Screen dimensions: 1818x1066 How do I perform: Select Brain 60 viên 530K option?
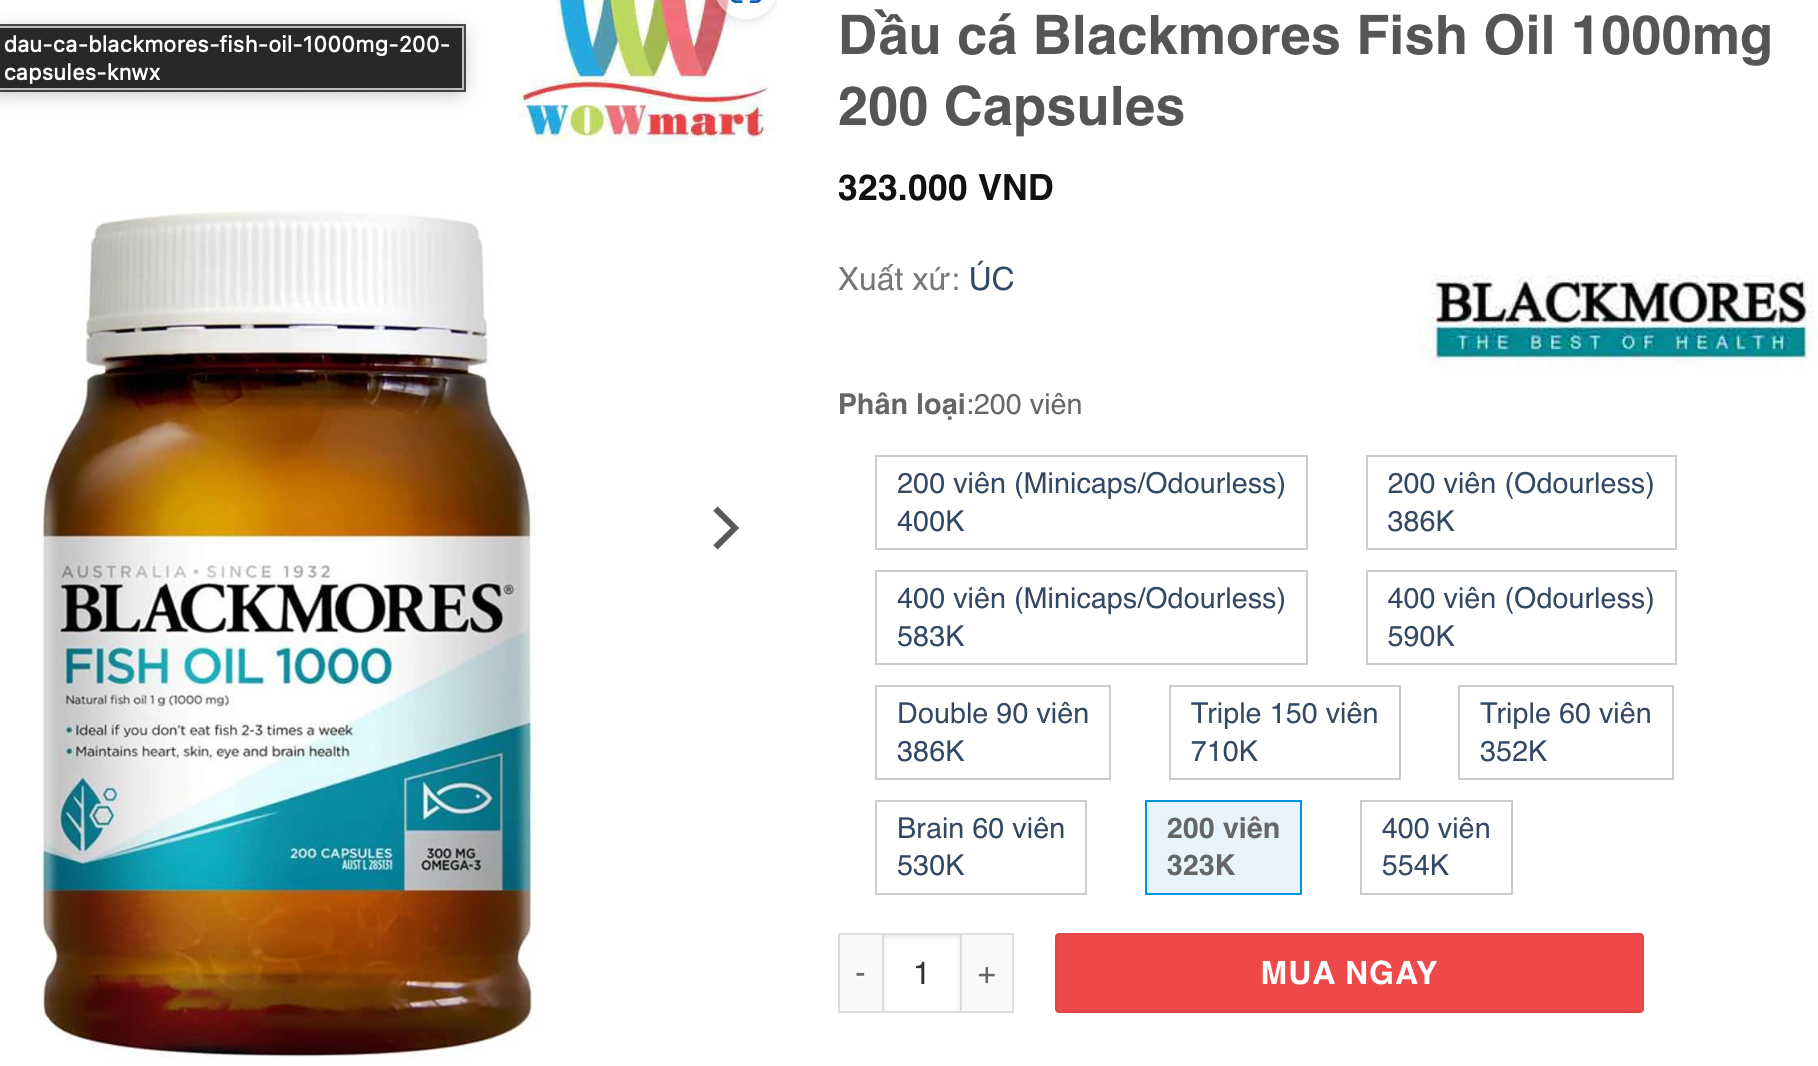pyautogui.click(x=981, y=847)
